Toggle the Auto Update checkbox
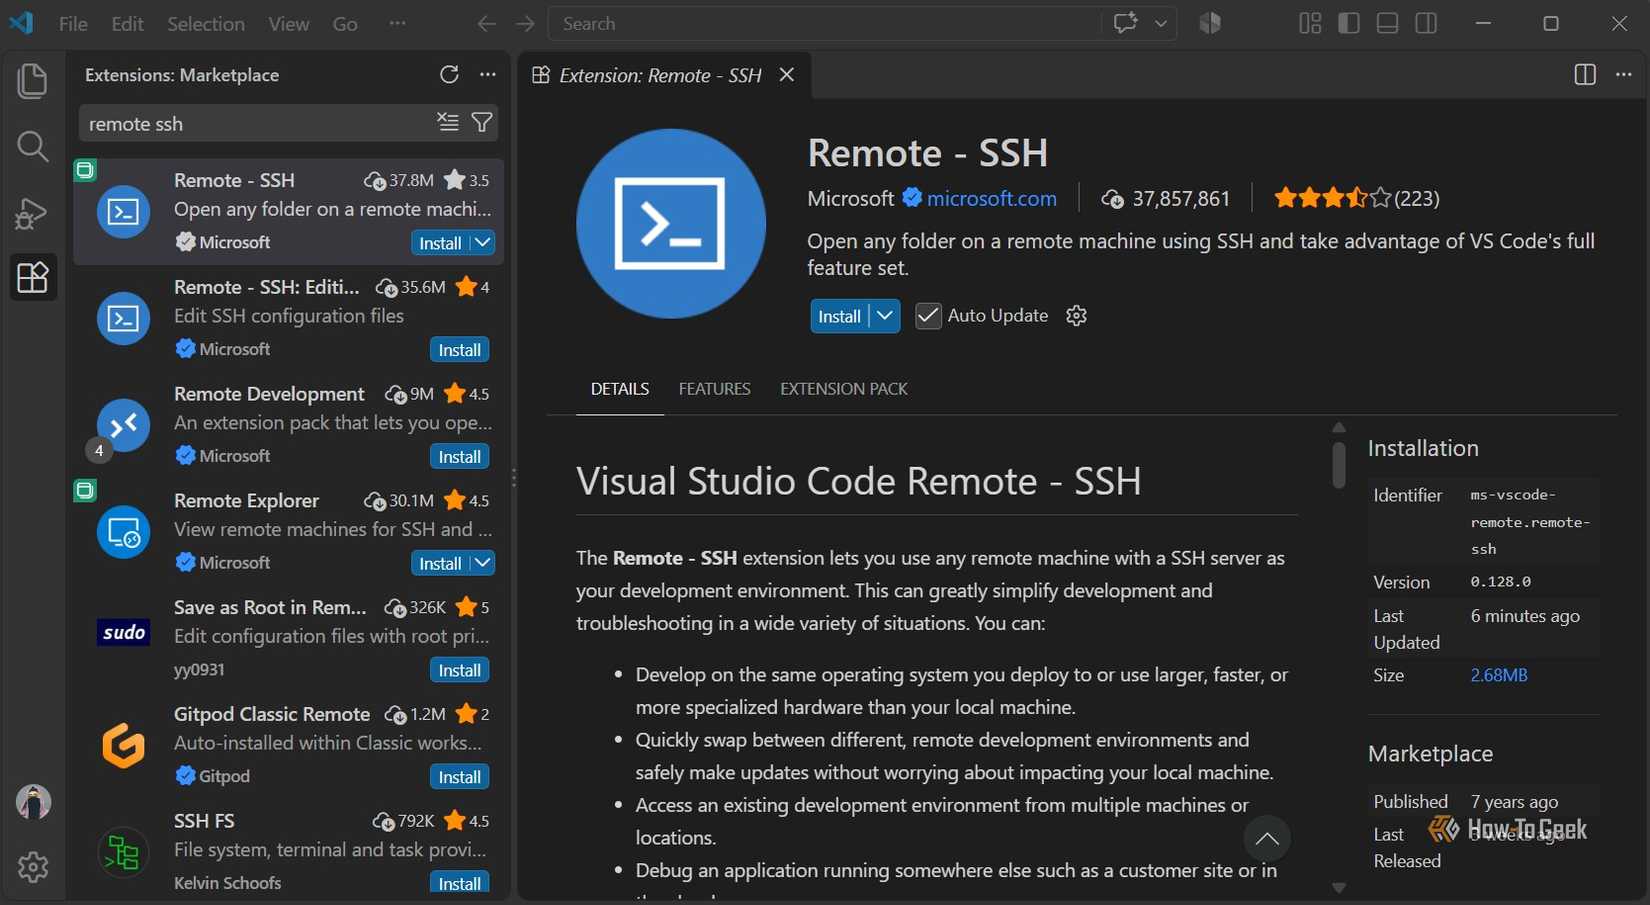The image size is (1650, 905). pyautogui.click(x=928, y=316)
